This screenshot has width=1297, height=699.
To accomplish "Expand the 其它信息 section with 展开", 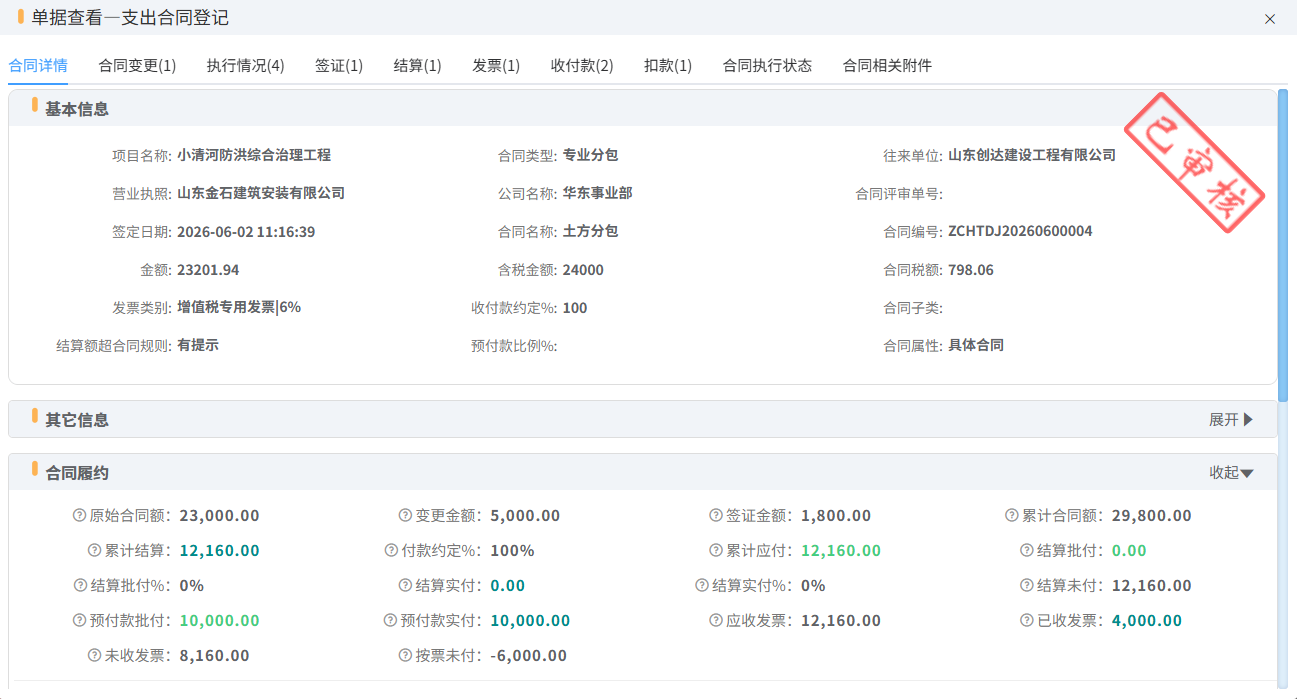I will [x=1231, y=420].
